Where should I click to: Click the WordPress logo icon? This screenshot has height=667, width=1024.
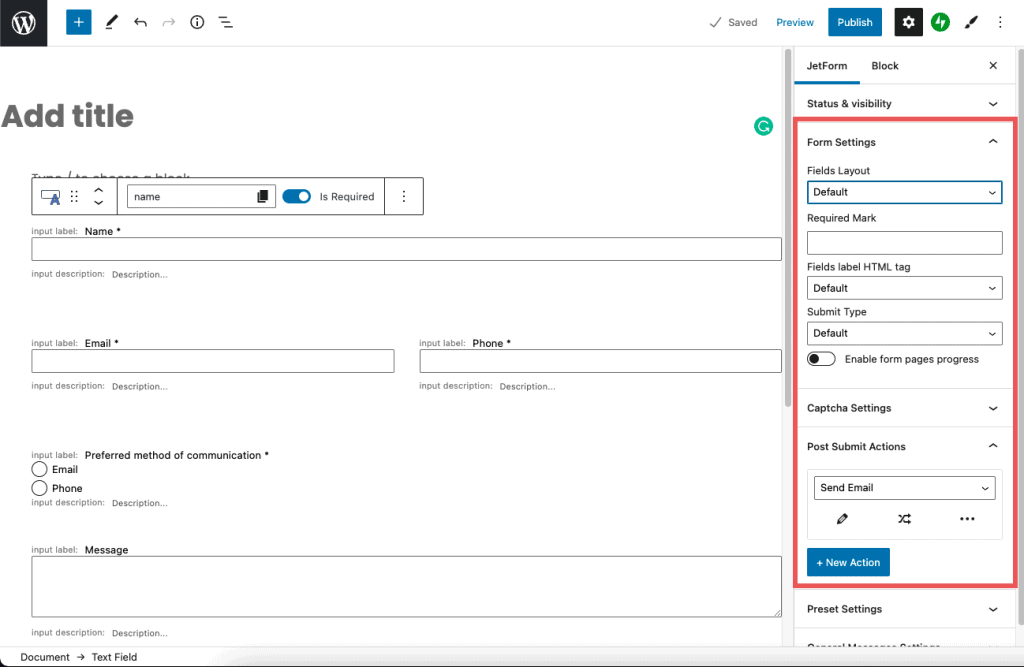24,23
